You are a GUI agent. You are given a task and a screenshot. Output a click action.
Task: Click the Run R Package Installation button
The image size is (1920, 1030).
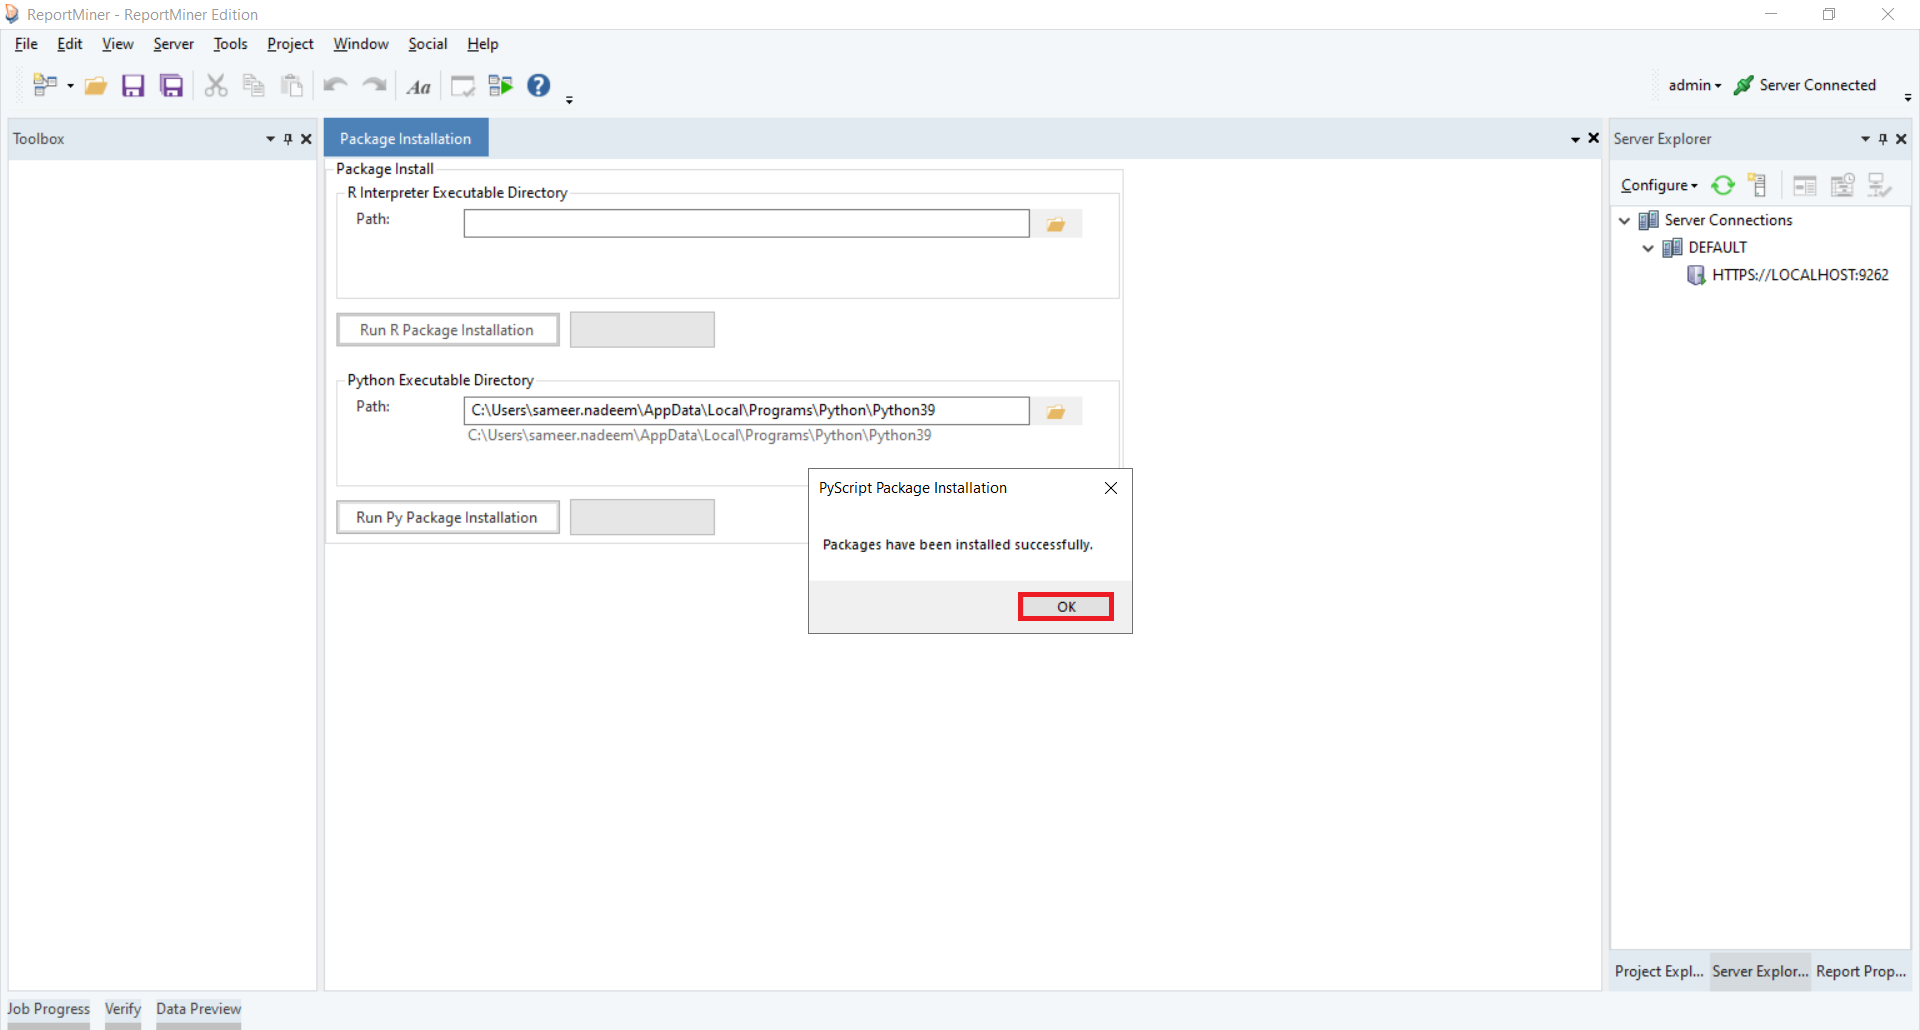tap(447, 330)
